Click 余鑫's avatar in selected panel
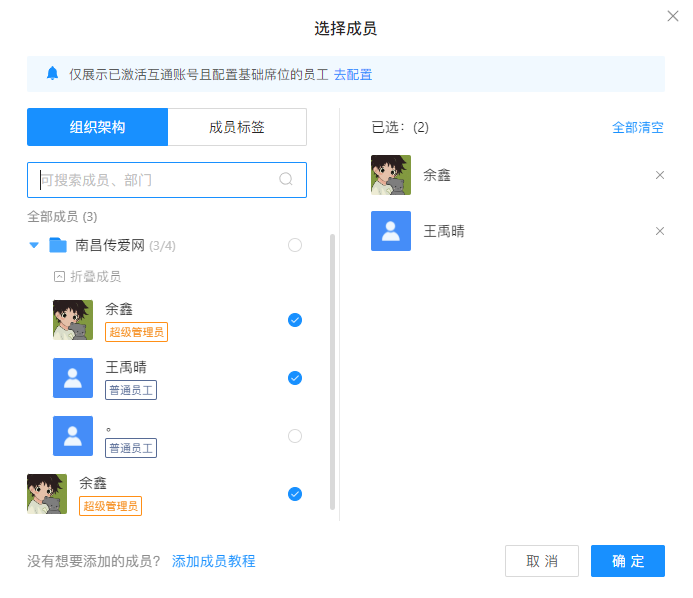693x598 pixels. coord(391,175)
